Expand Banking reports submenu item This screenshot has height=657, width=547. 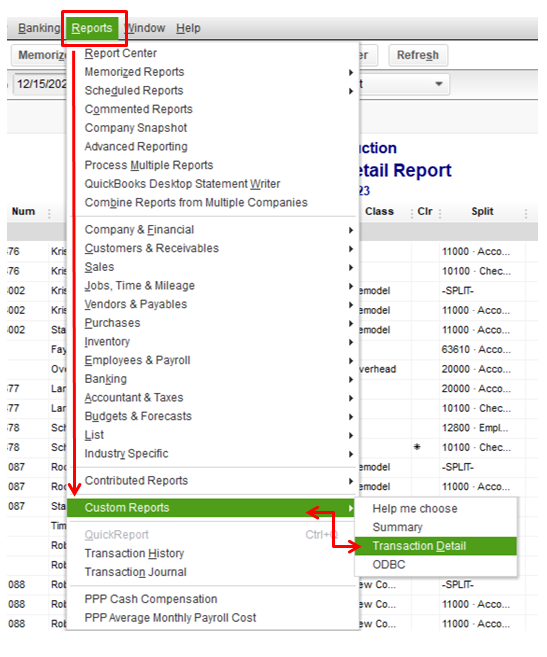point(213,379)
